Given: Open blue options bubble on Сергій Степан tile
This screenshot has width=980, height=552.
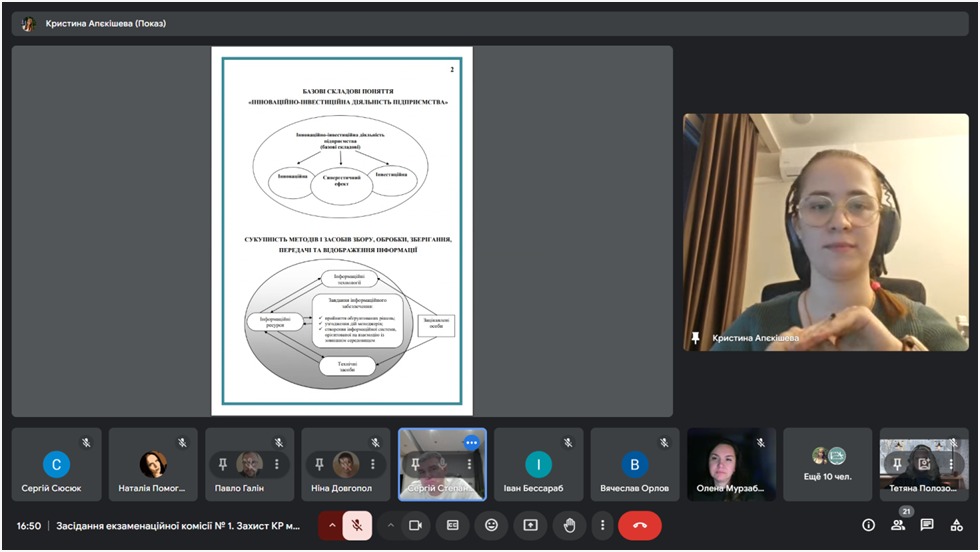Looking at the screenshot, I should coord(470,442).
